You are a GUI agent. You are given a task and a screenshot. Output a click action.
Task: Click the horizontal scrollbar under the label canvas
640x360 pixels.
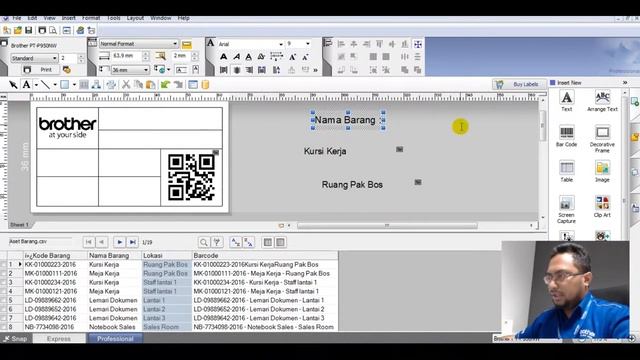click(x=387, y=226)
